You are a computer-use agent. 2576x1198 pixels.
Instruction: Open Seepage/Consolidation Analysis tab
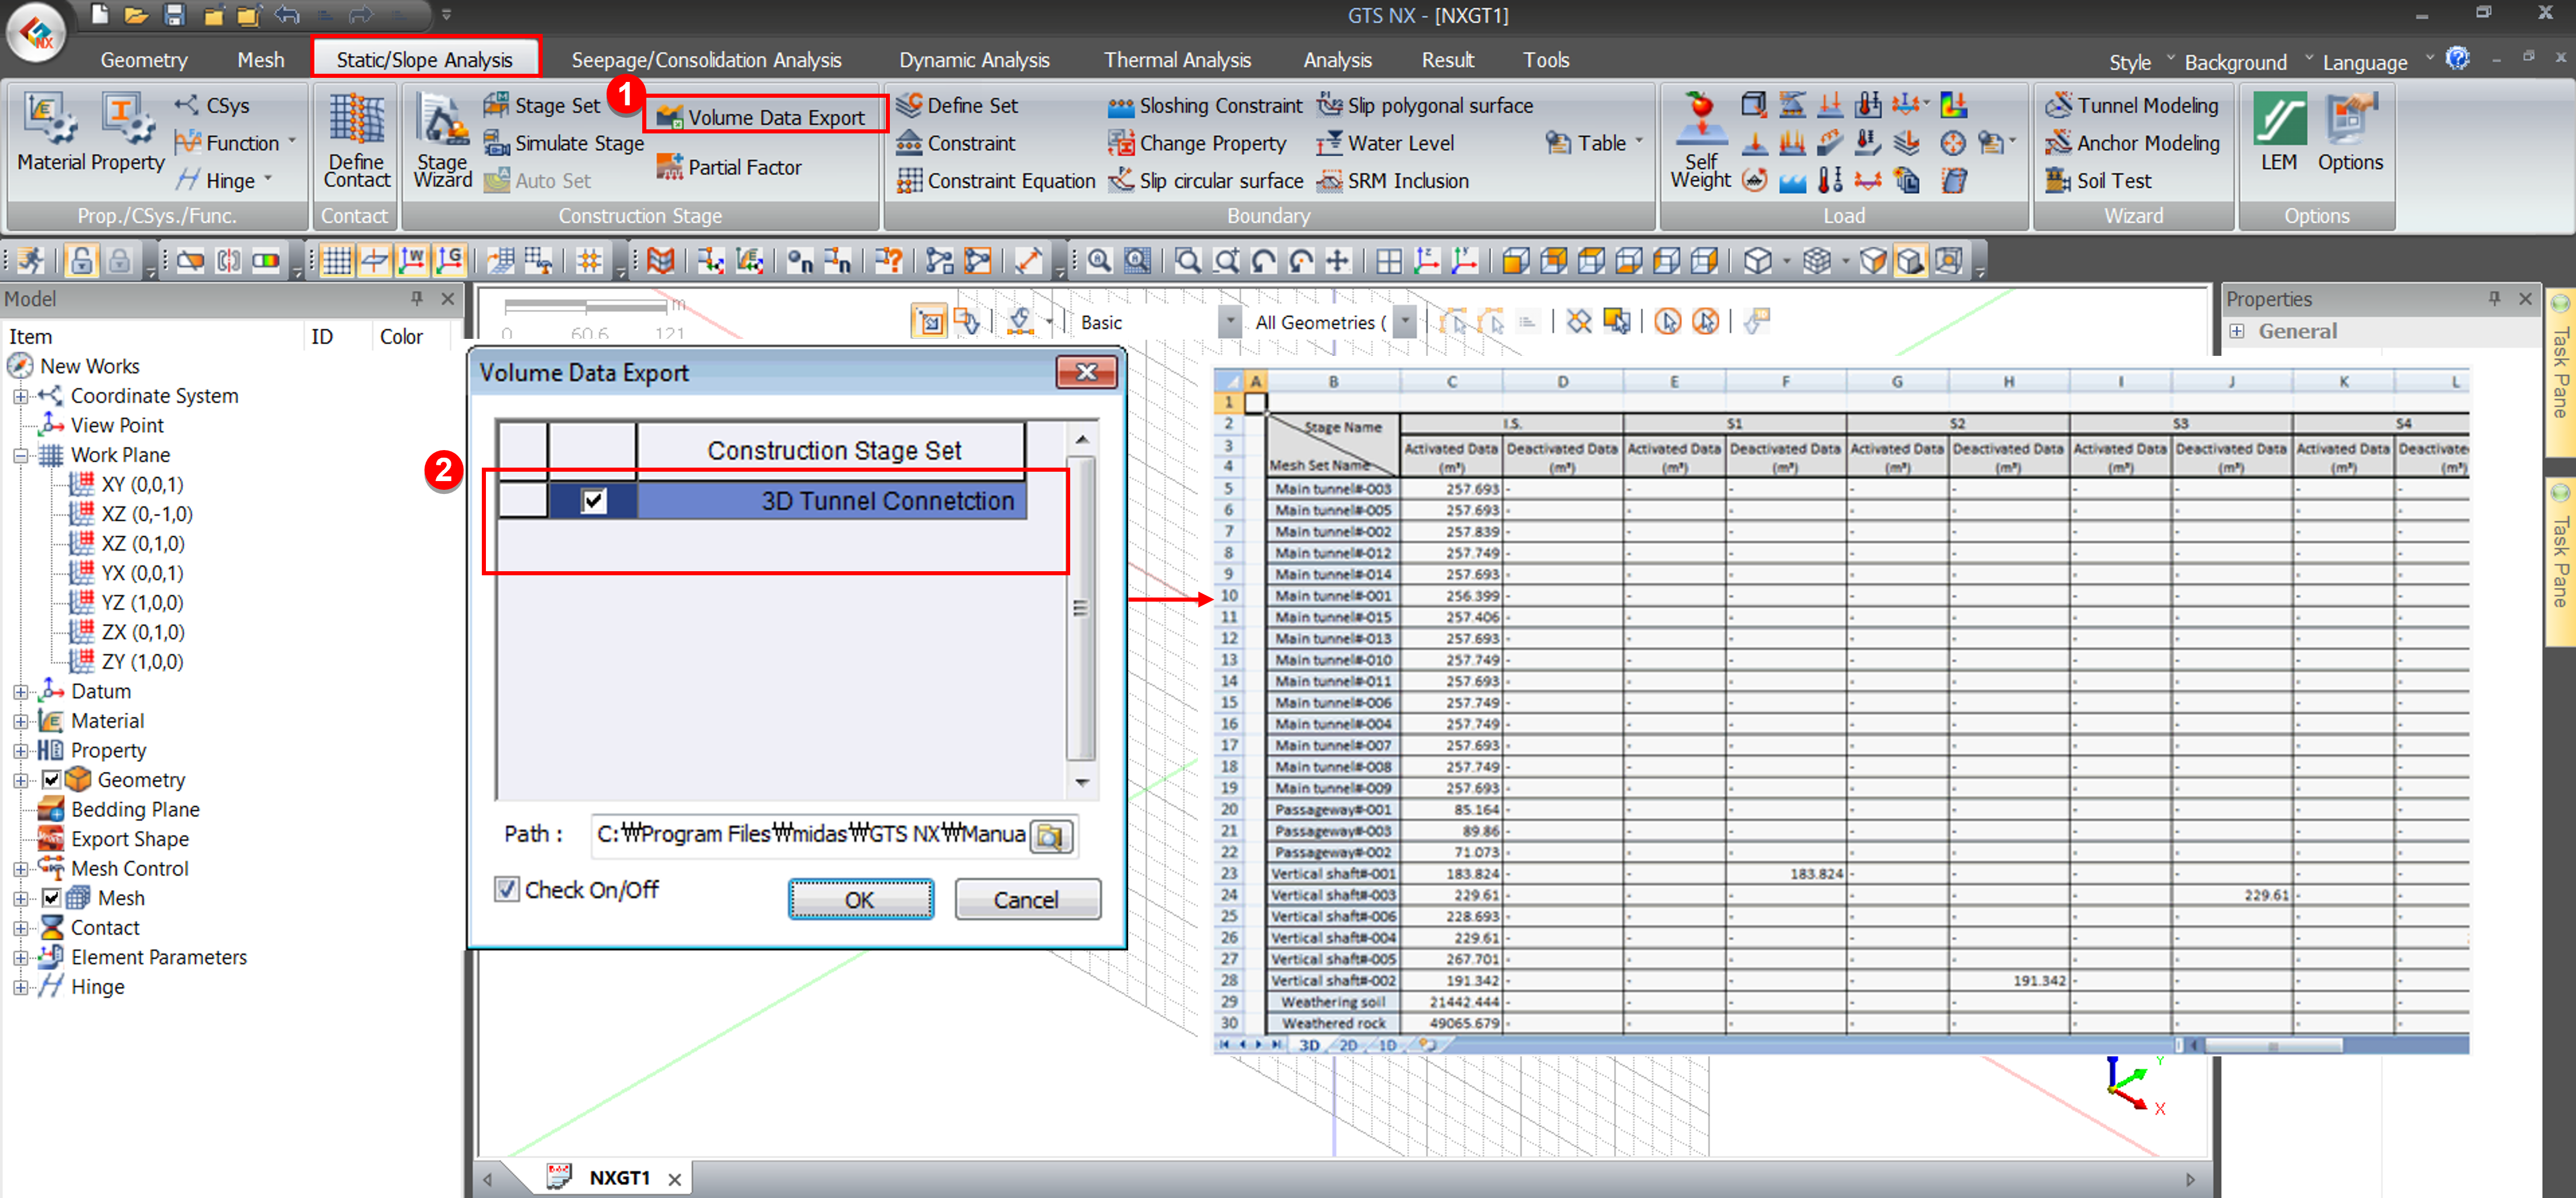(706, 60)
